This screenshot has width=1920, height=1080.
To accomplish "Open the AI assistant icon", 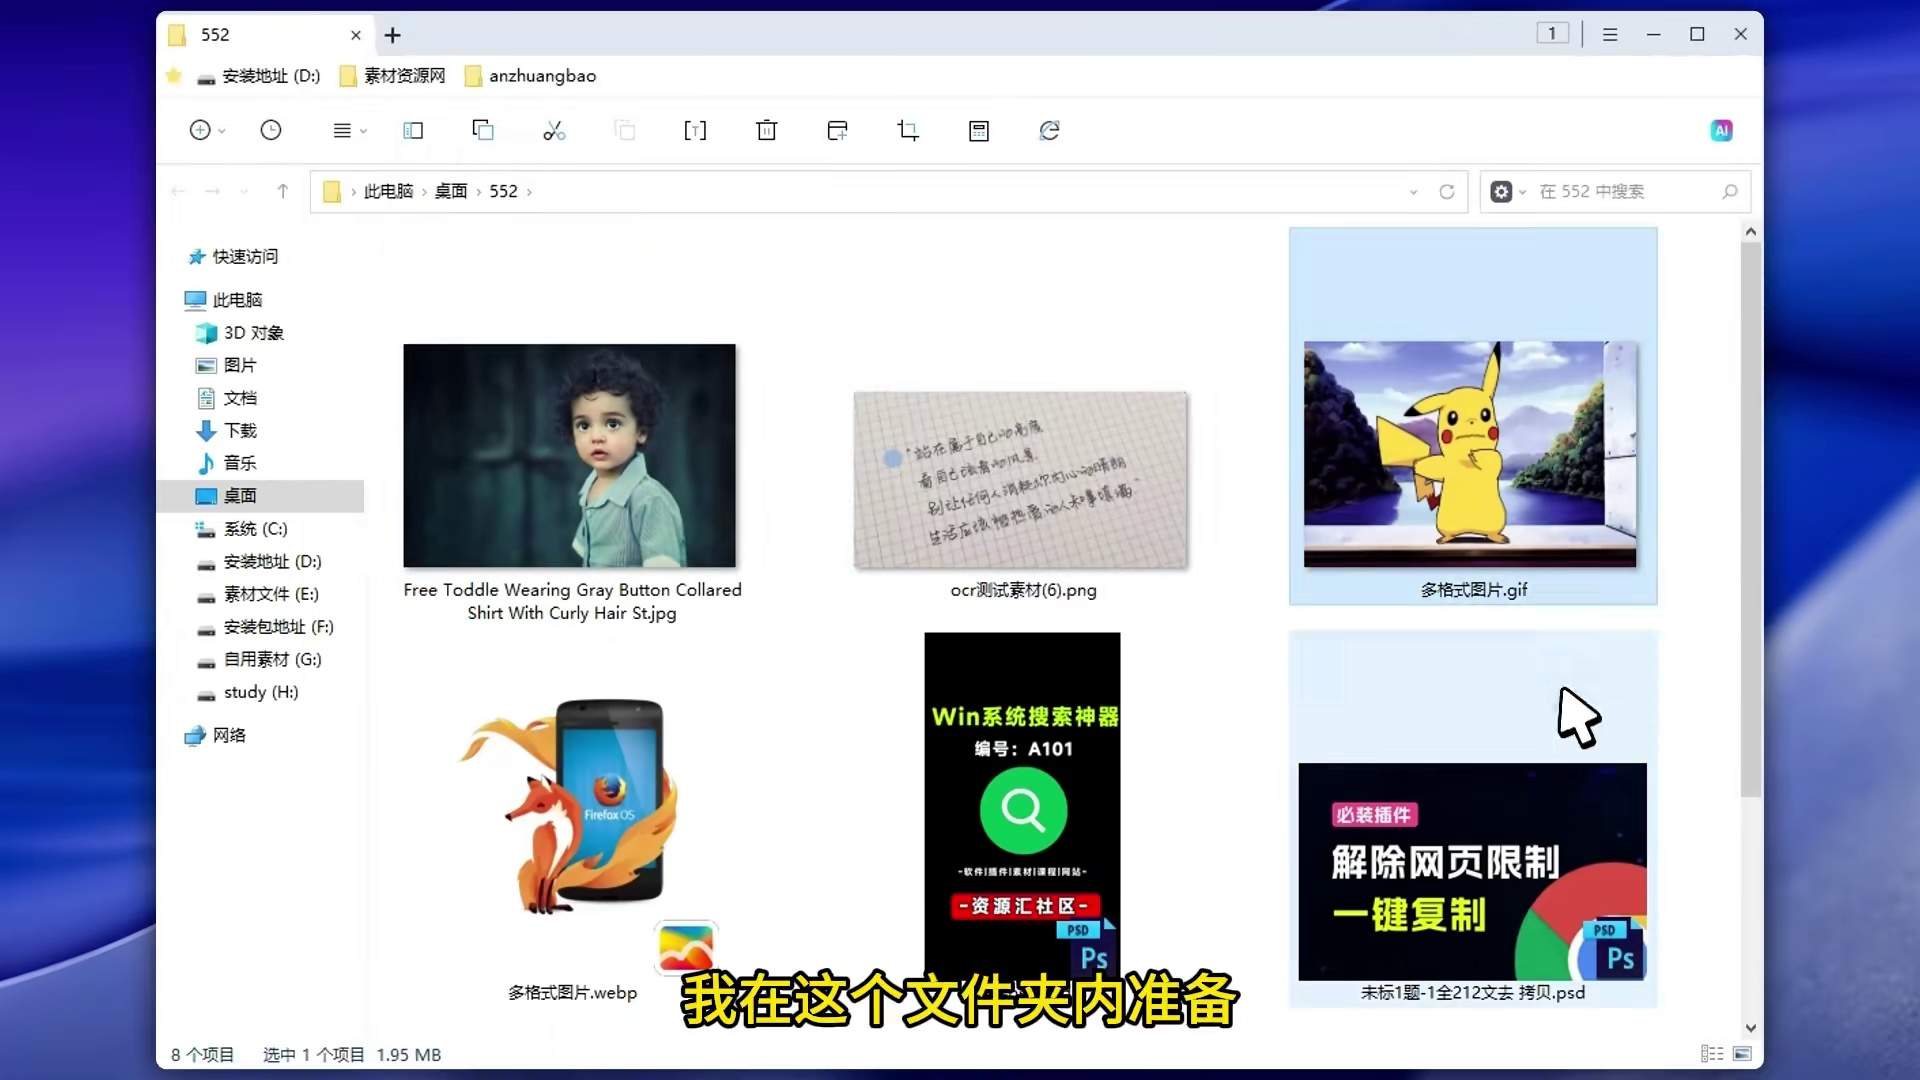I will click(x=1721, y=130).
